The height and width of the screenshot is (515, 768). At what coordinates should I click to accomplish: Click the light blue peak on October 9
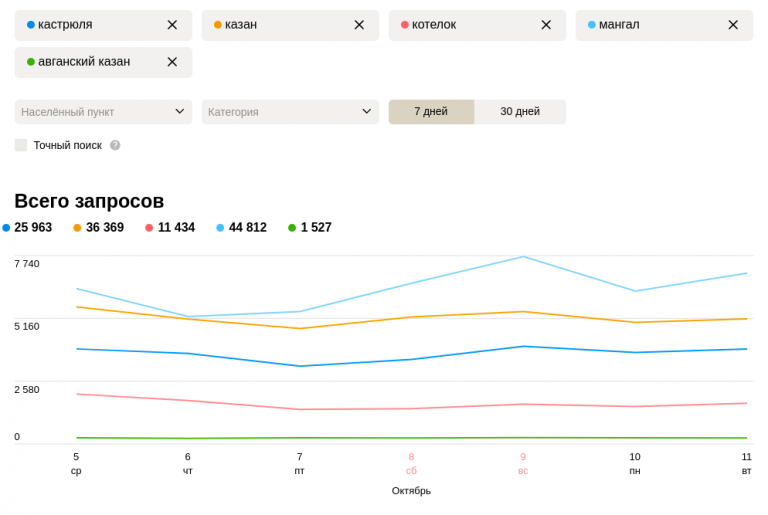pos(523,257)
